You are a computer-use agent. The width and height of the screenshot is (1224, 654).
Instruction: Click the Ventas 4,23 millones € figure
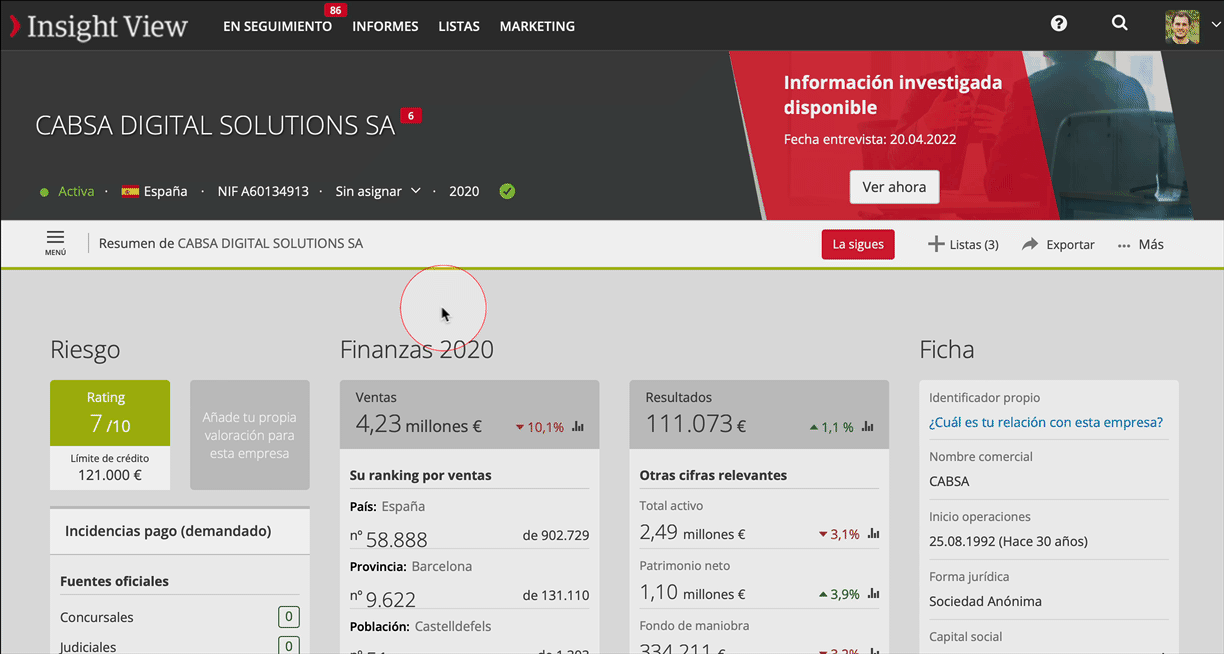419,425
